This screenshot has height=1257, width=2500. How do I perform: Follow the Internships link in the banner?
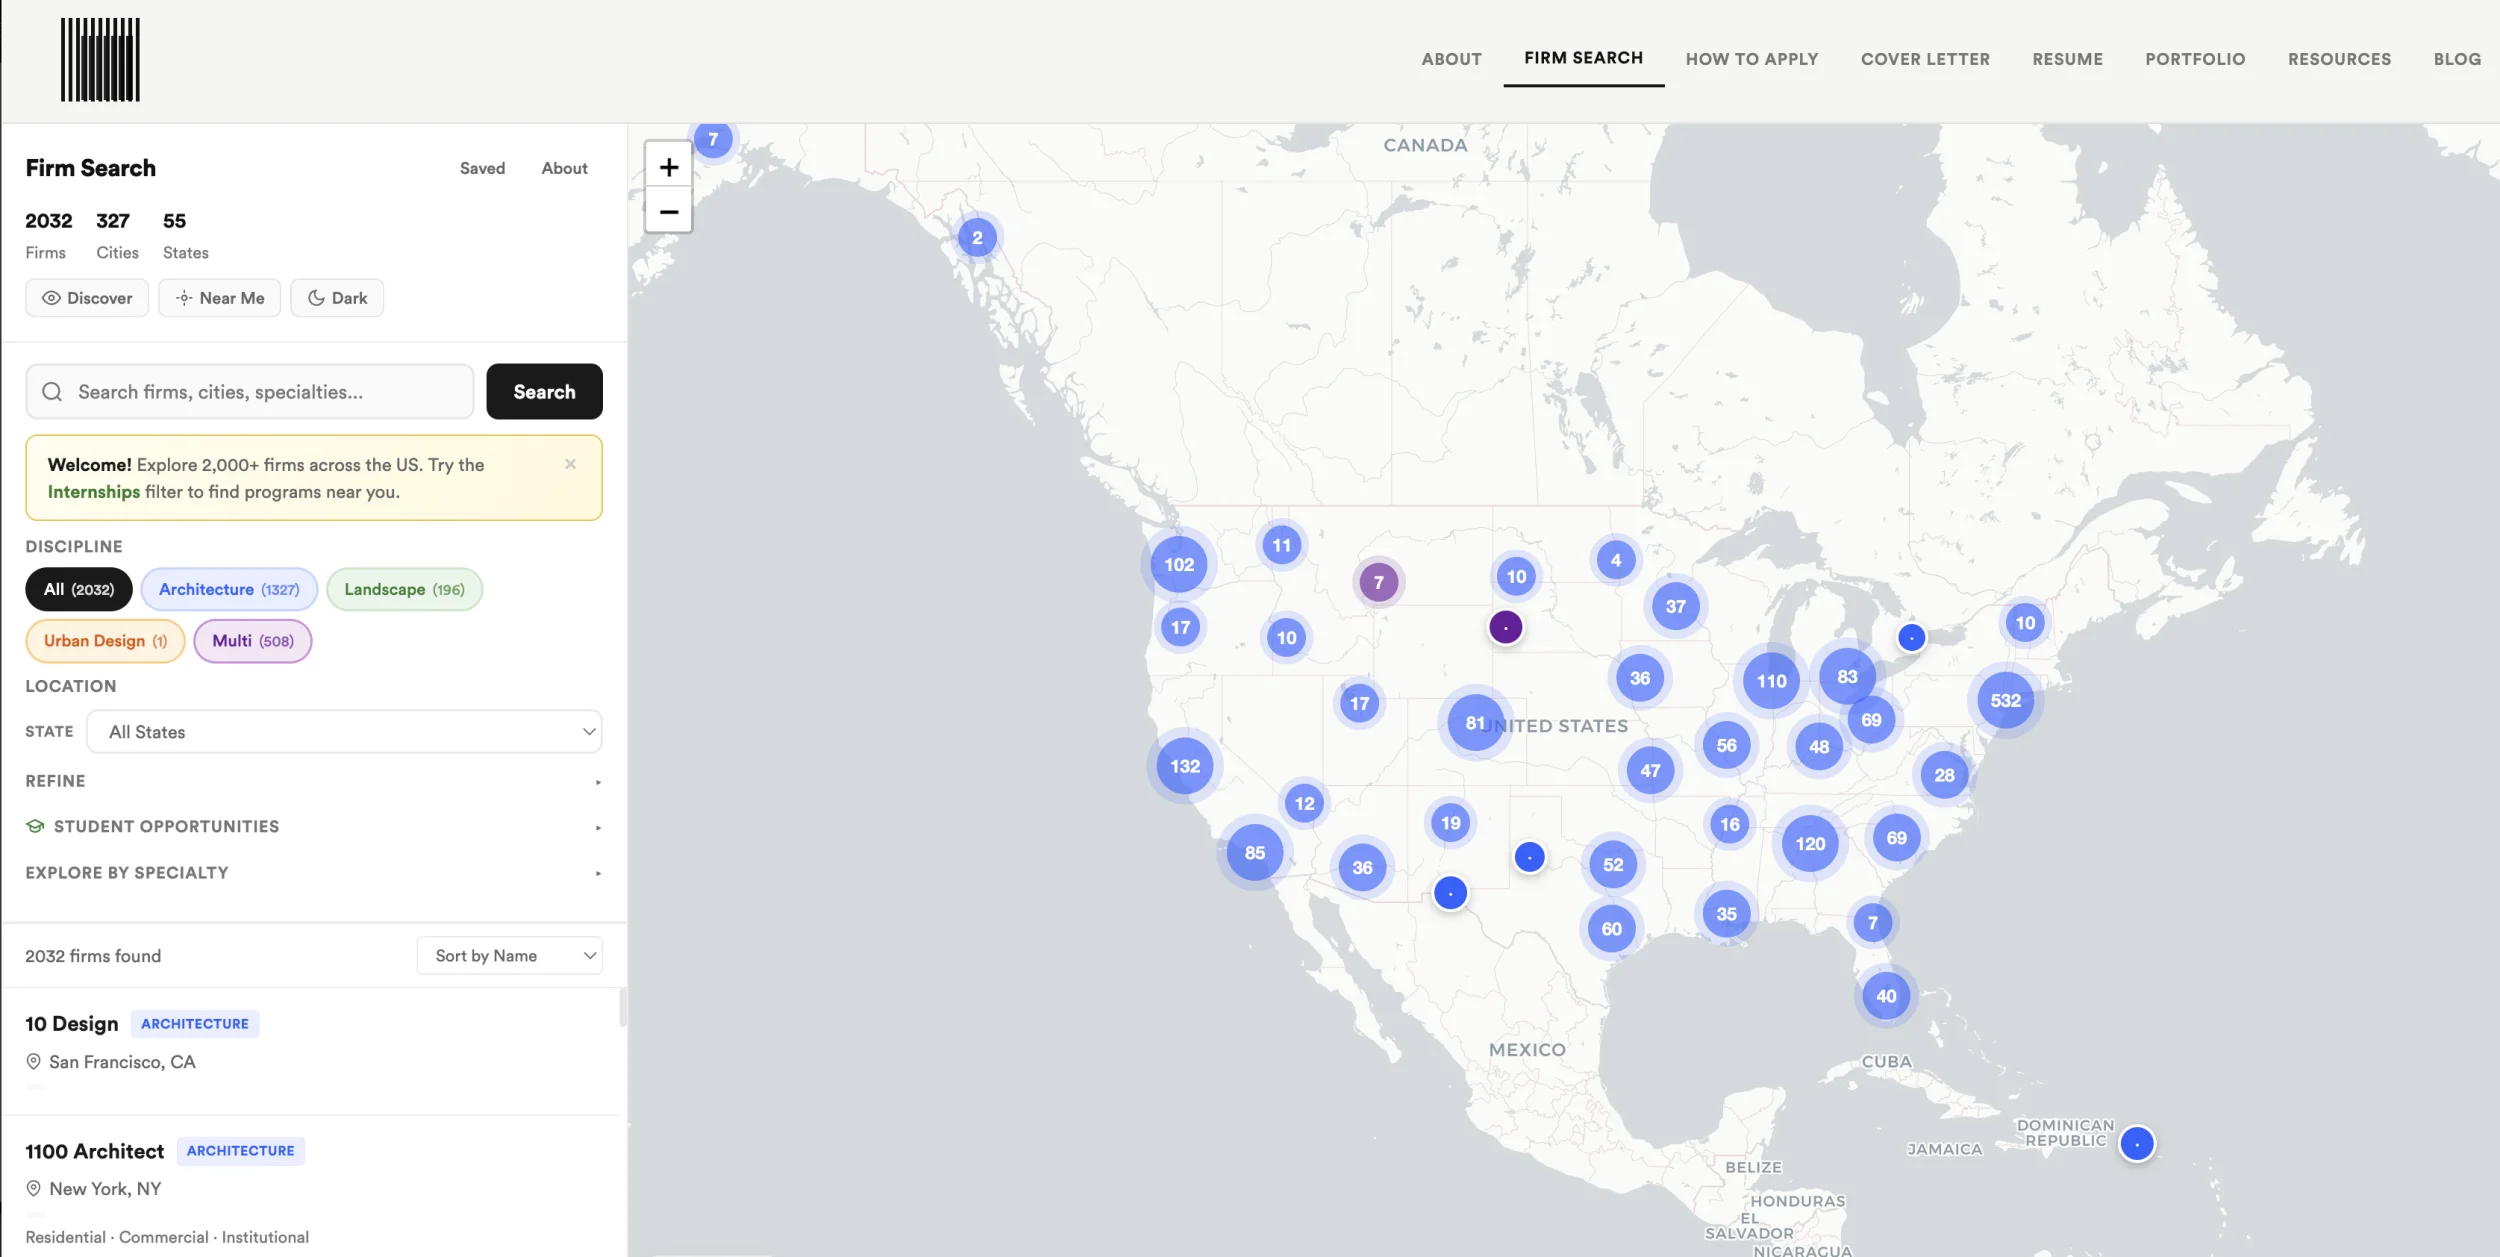94,492
